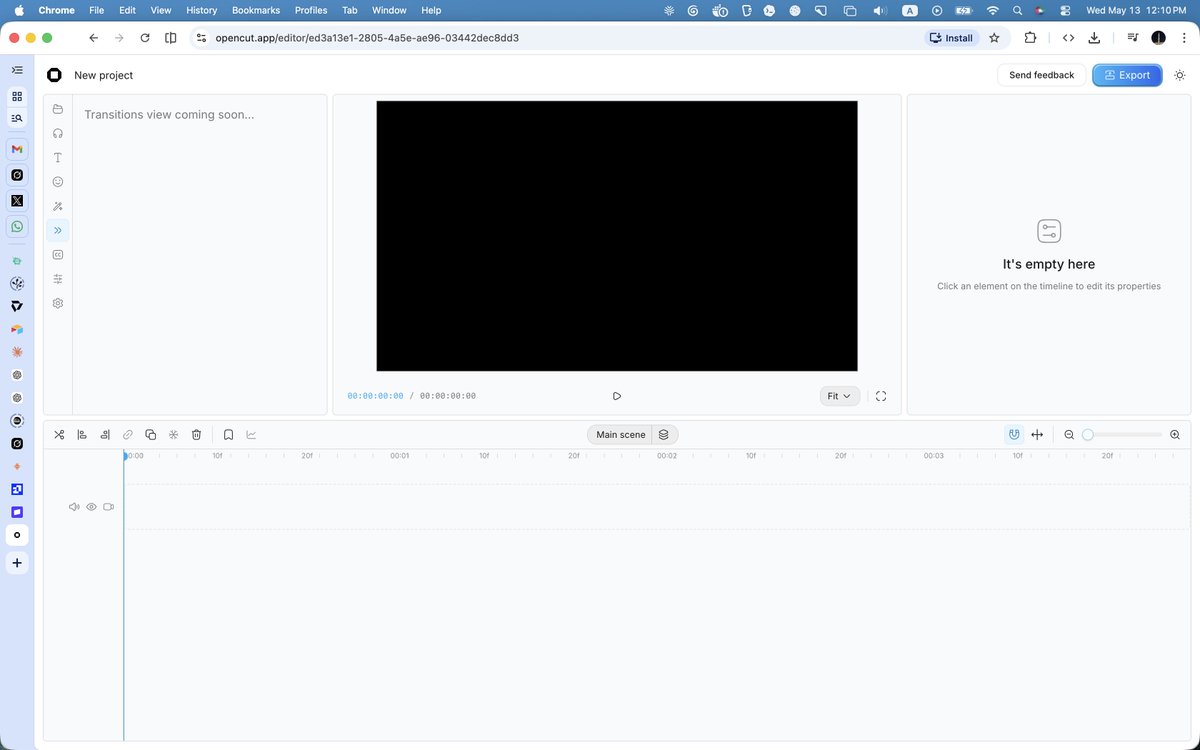
Task: Adjust the timeline zoom slider
Action: [1122, 435]
